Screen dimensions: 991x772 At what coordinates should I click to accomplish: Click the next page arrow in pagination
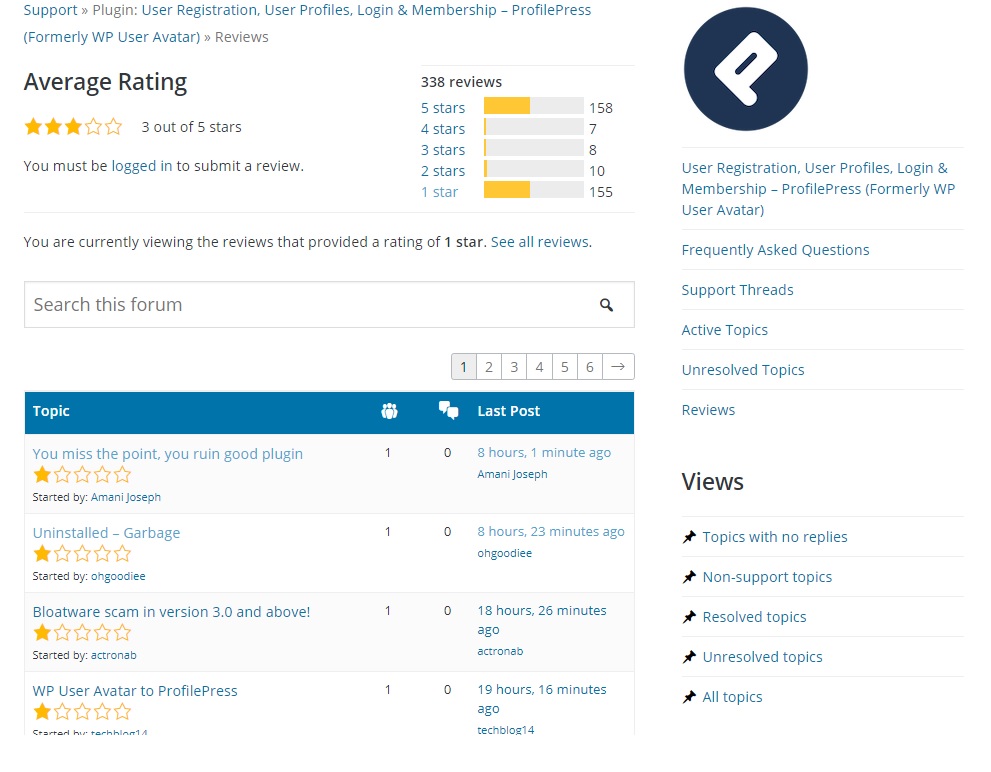tap(618, 367)
